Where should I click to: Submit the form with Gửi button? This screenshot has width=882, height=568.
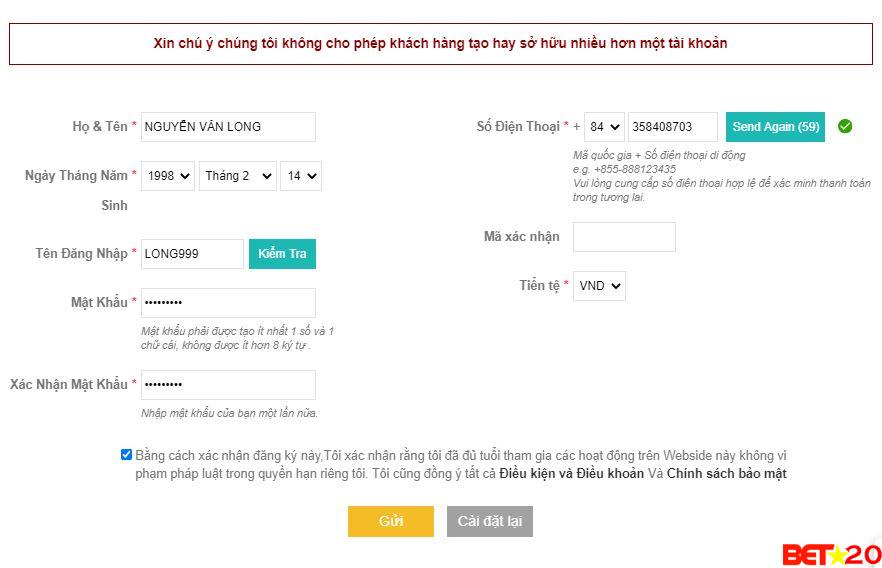tap(390, 521)
